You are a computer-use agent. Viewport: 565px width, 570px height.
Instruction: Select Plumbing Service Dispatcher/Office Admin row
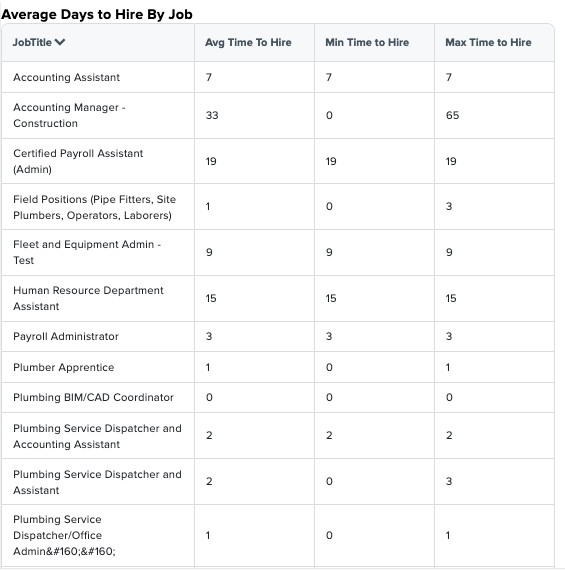pos(278,535)
